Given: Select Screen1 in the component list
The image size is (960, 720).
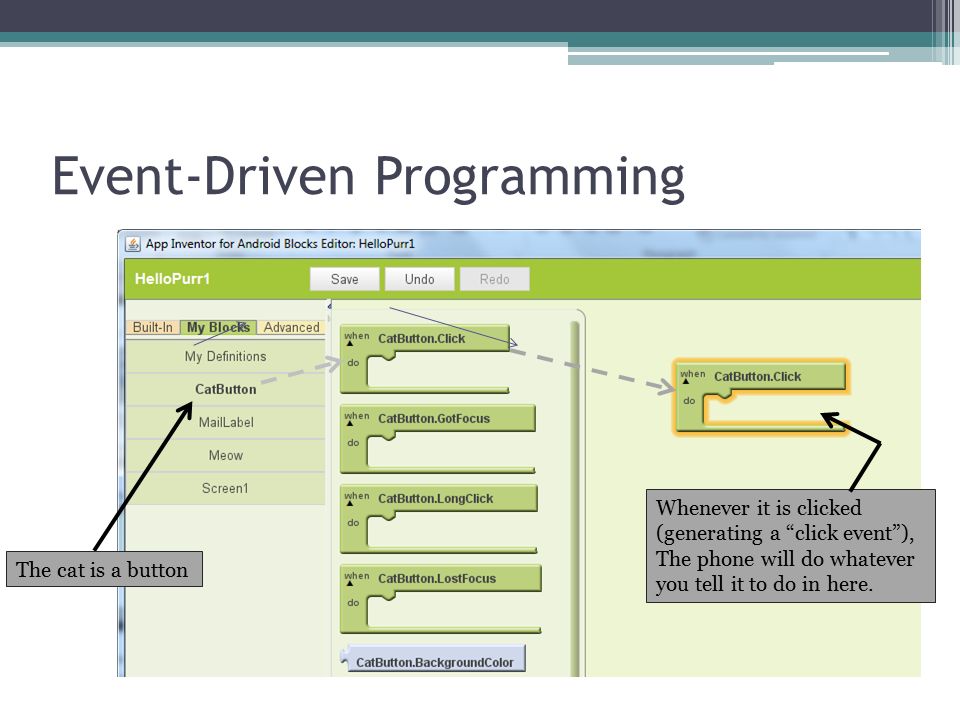Looking at the screenshot, I should (x=225, y=489).
